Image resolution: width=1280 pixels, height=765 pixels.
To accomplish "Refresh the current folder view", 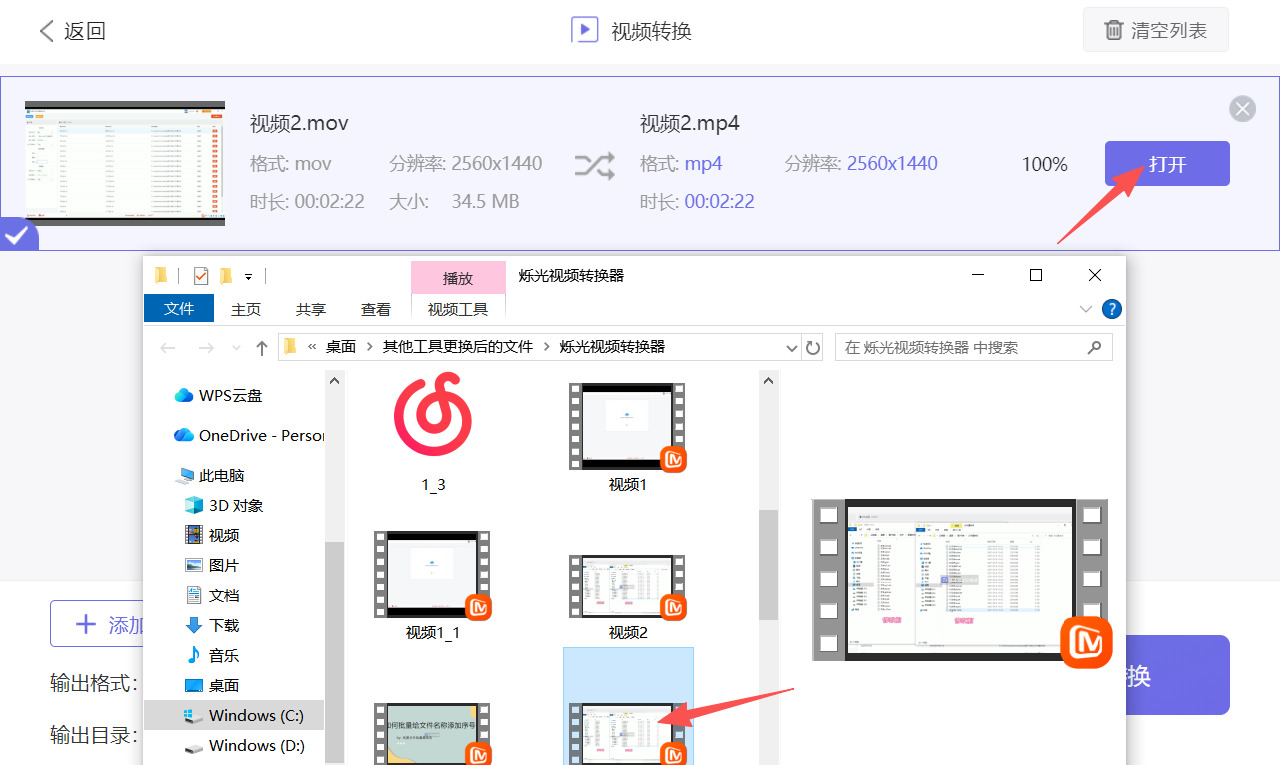I will pyautogui.click(x=813, y=348).
